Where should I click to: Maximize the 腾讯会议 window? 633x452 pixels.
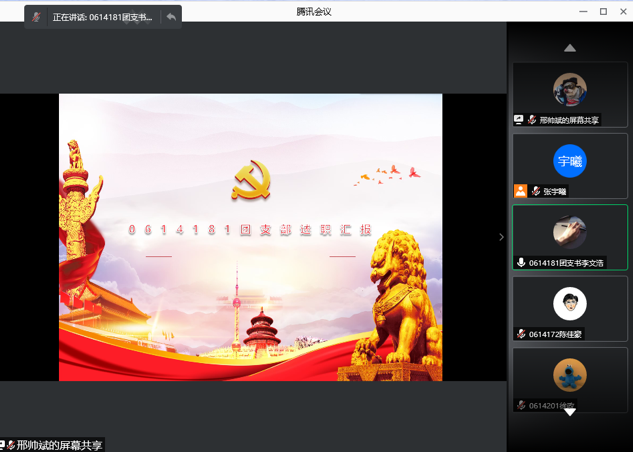point(603,11)
